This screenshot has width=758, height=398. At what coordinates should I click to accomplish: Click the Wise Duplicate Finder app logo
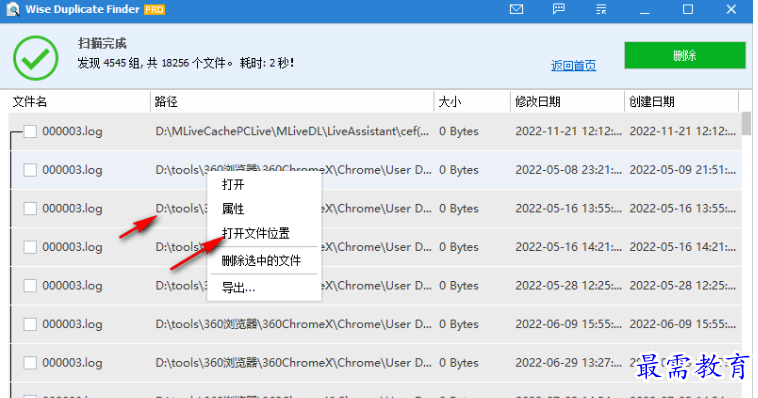tap(13, 9)
